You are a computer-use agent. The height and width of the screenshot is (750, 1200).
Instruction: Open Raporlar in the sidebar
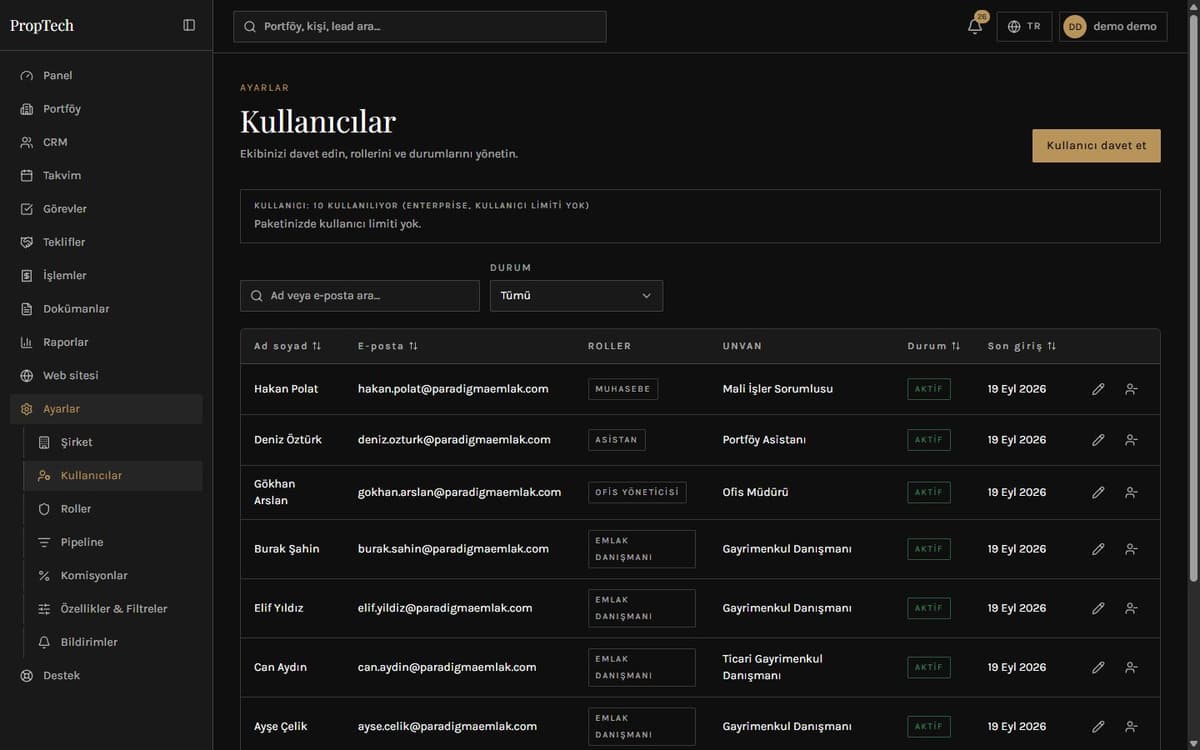106,342
